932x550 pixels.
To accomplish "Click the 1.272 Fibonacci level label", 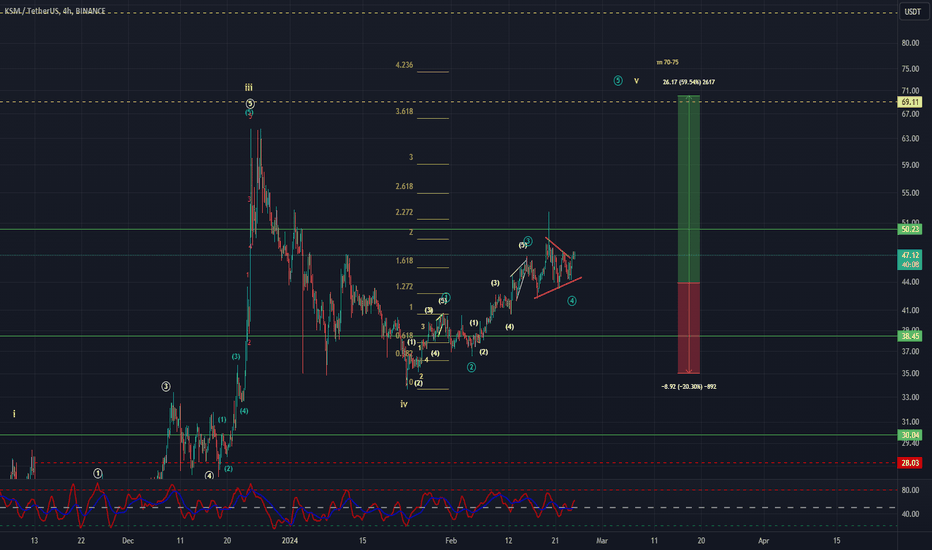I will pos(404,286).
